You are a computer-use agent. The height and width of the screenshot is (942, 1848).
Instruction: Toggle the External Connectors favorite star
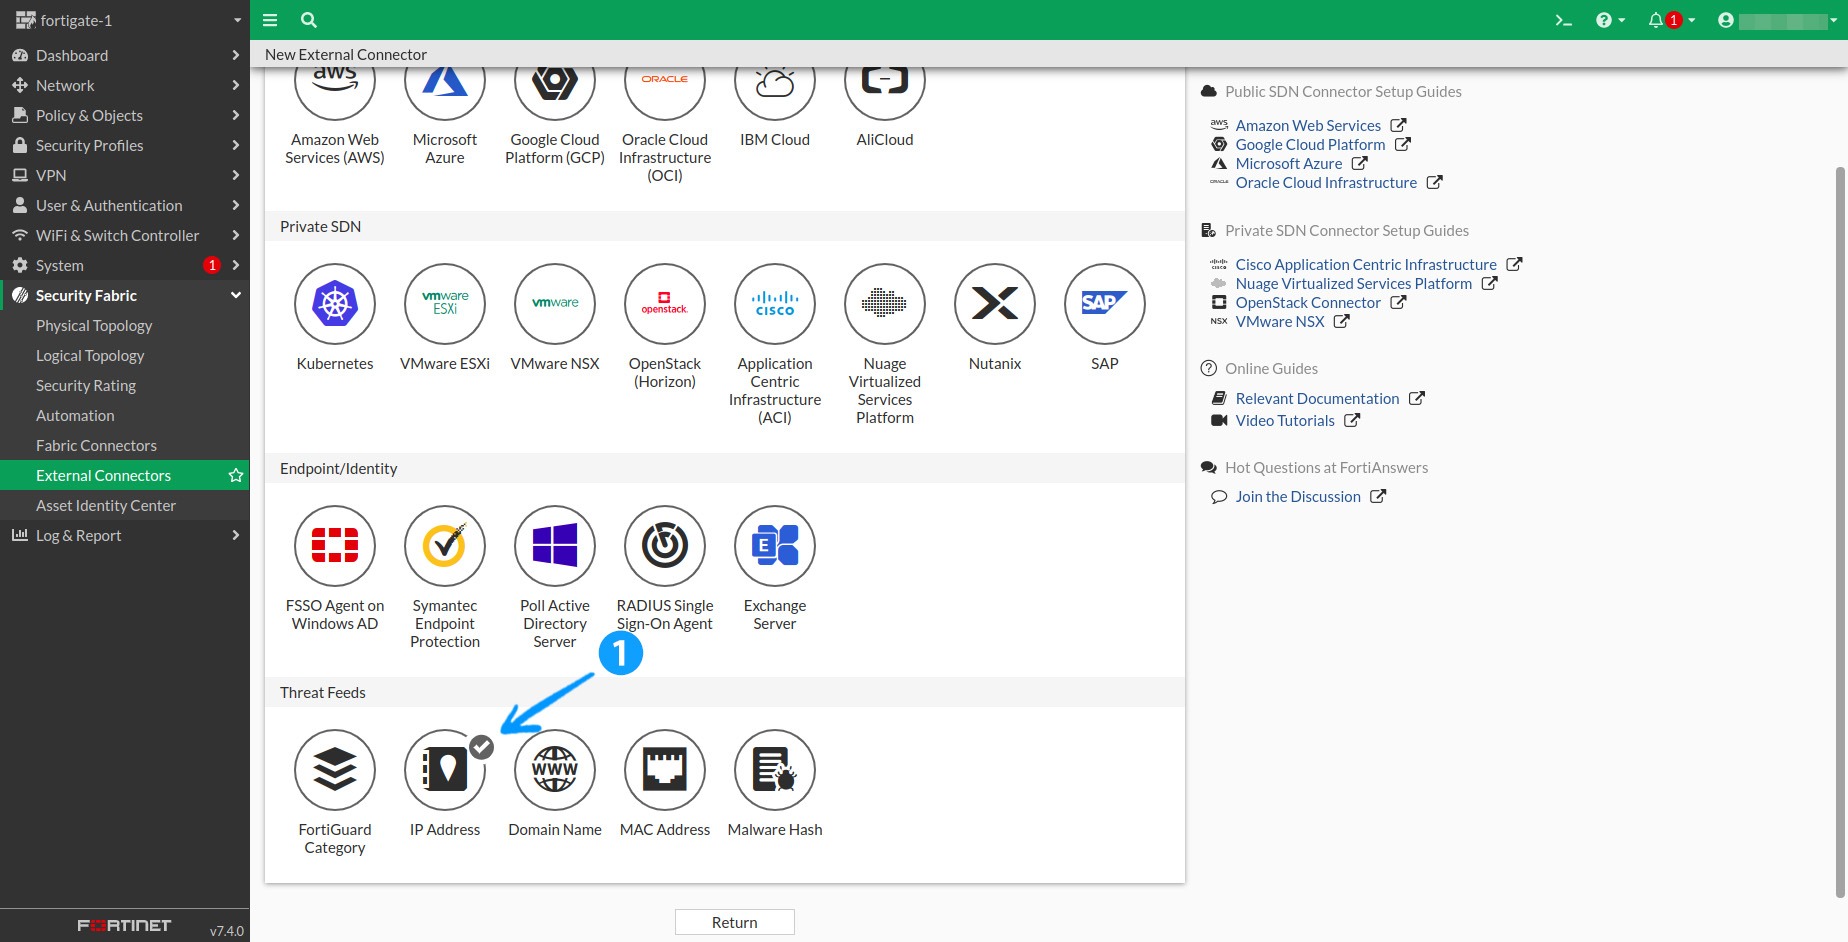(x=236, y=476)
